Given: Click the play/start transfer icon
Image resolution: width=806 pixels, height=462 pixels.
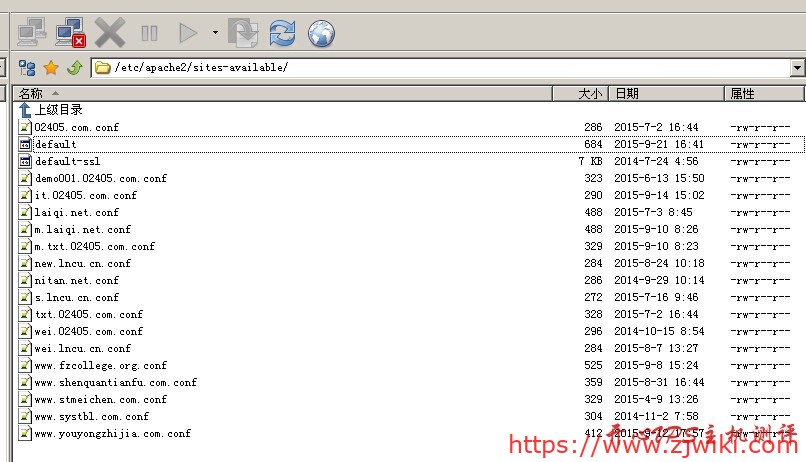Looking at the screenshot, I should click(x=187, y=33).
